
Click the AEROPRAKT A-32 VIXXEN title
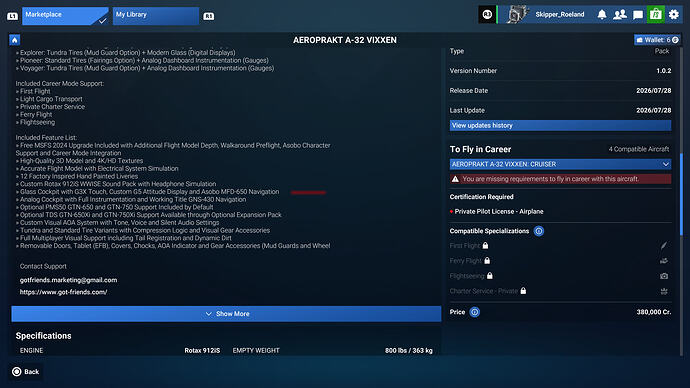pyautogui.click(x=345, y=40)
